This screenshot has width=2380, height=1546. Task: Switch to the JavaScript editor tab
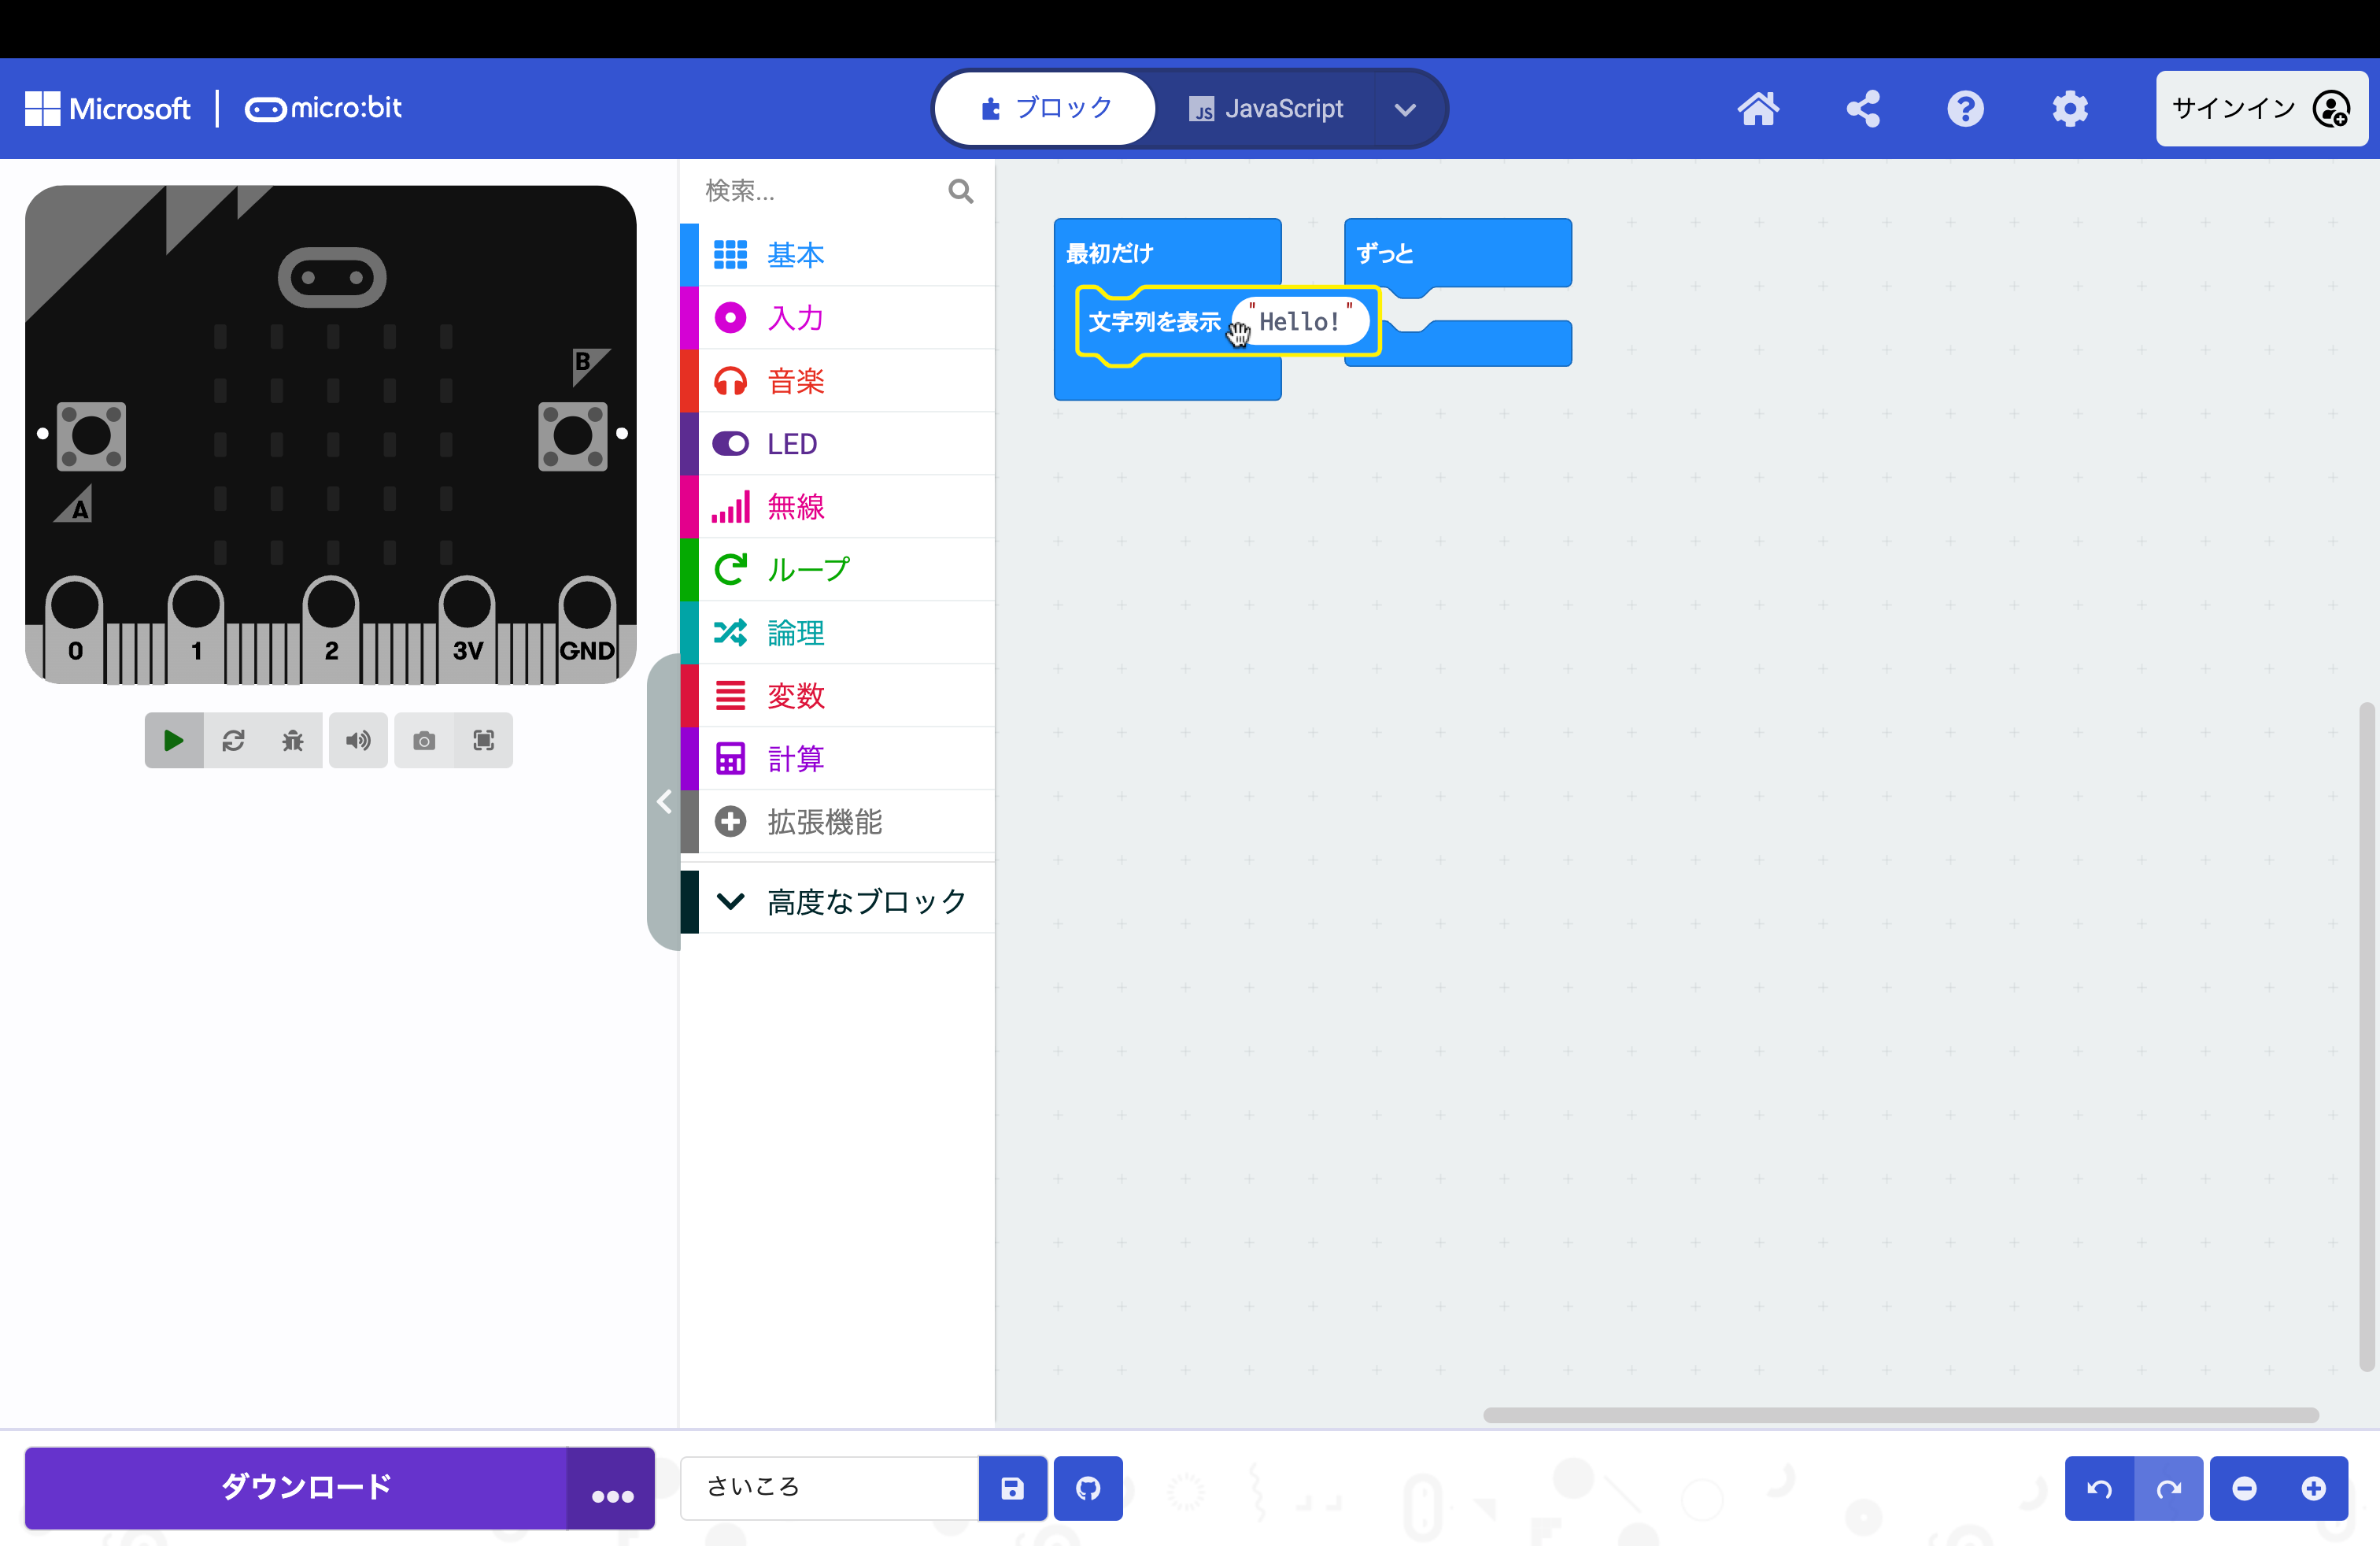[x=1266, y=109]
